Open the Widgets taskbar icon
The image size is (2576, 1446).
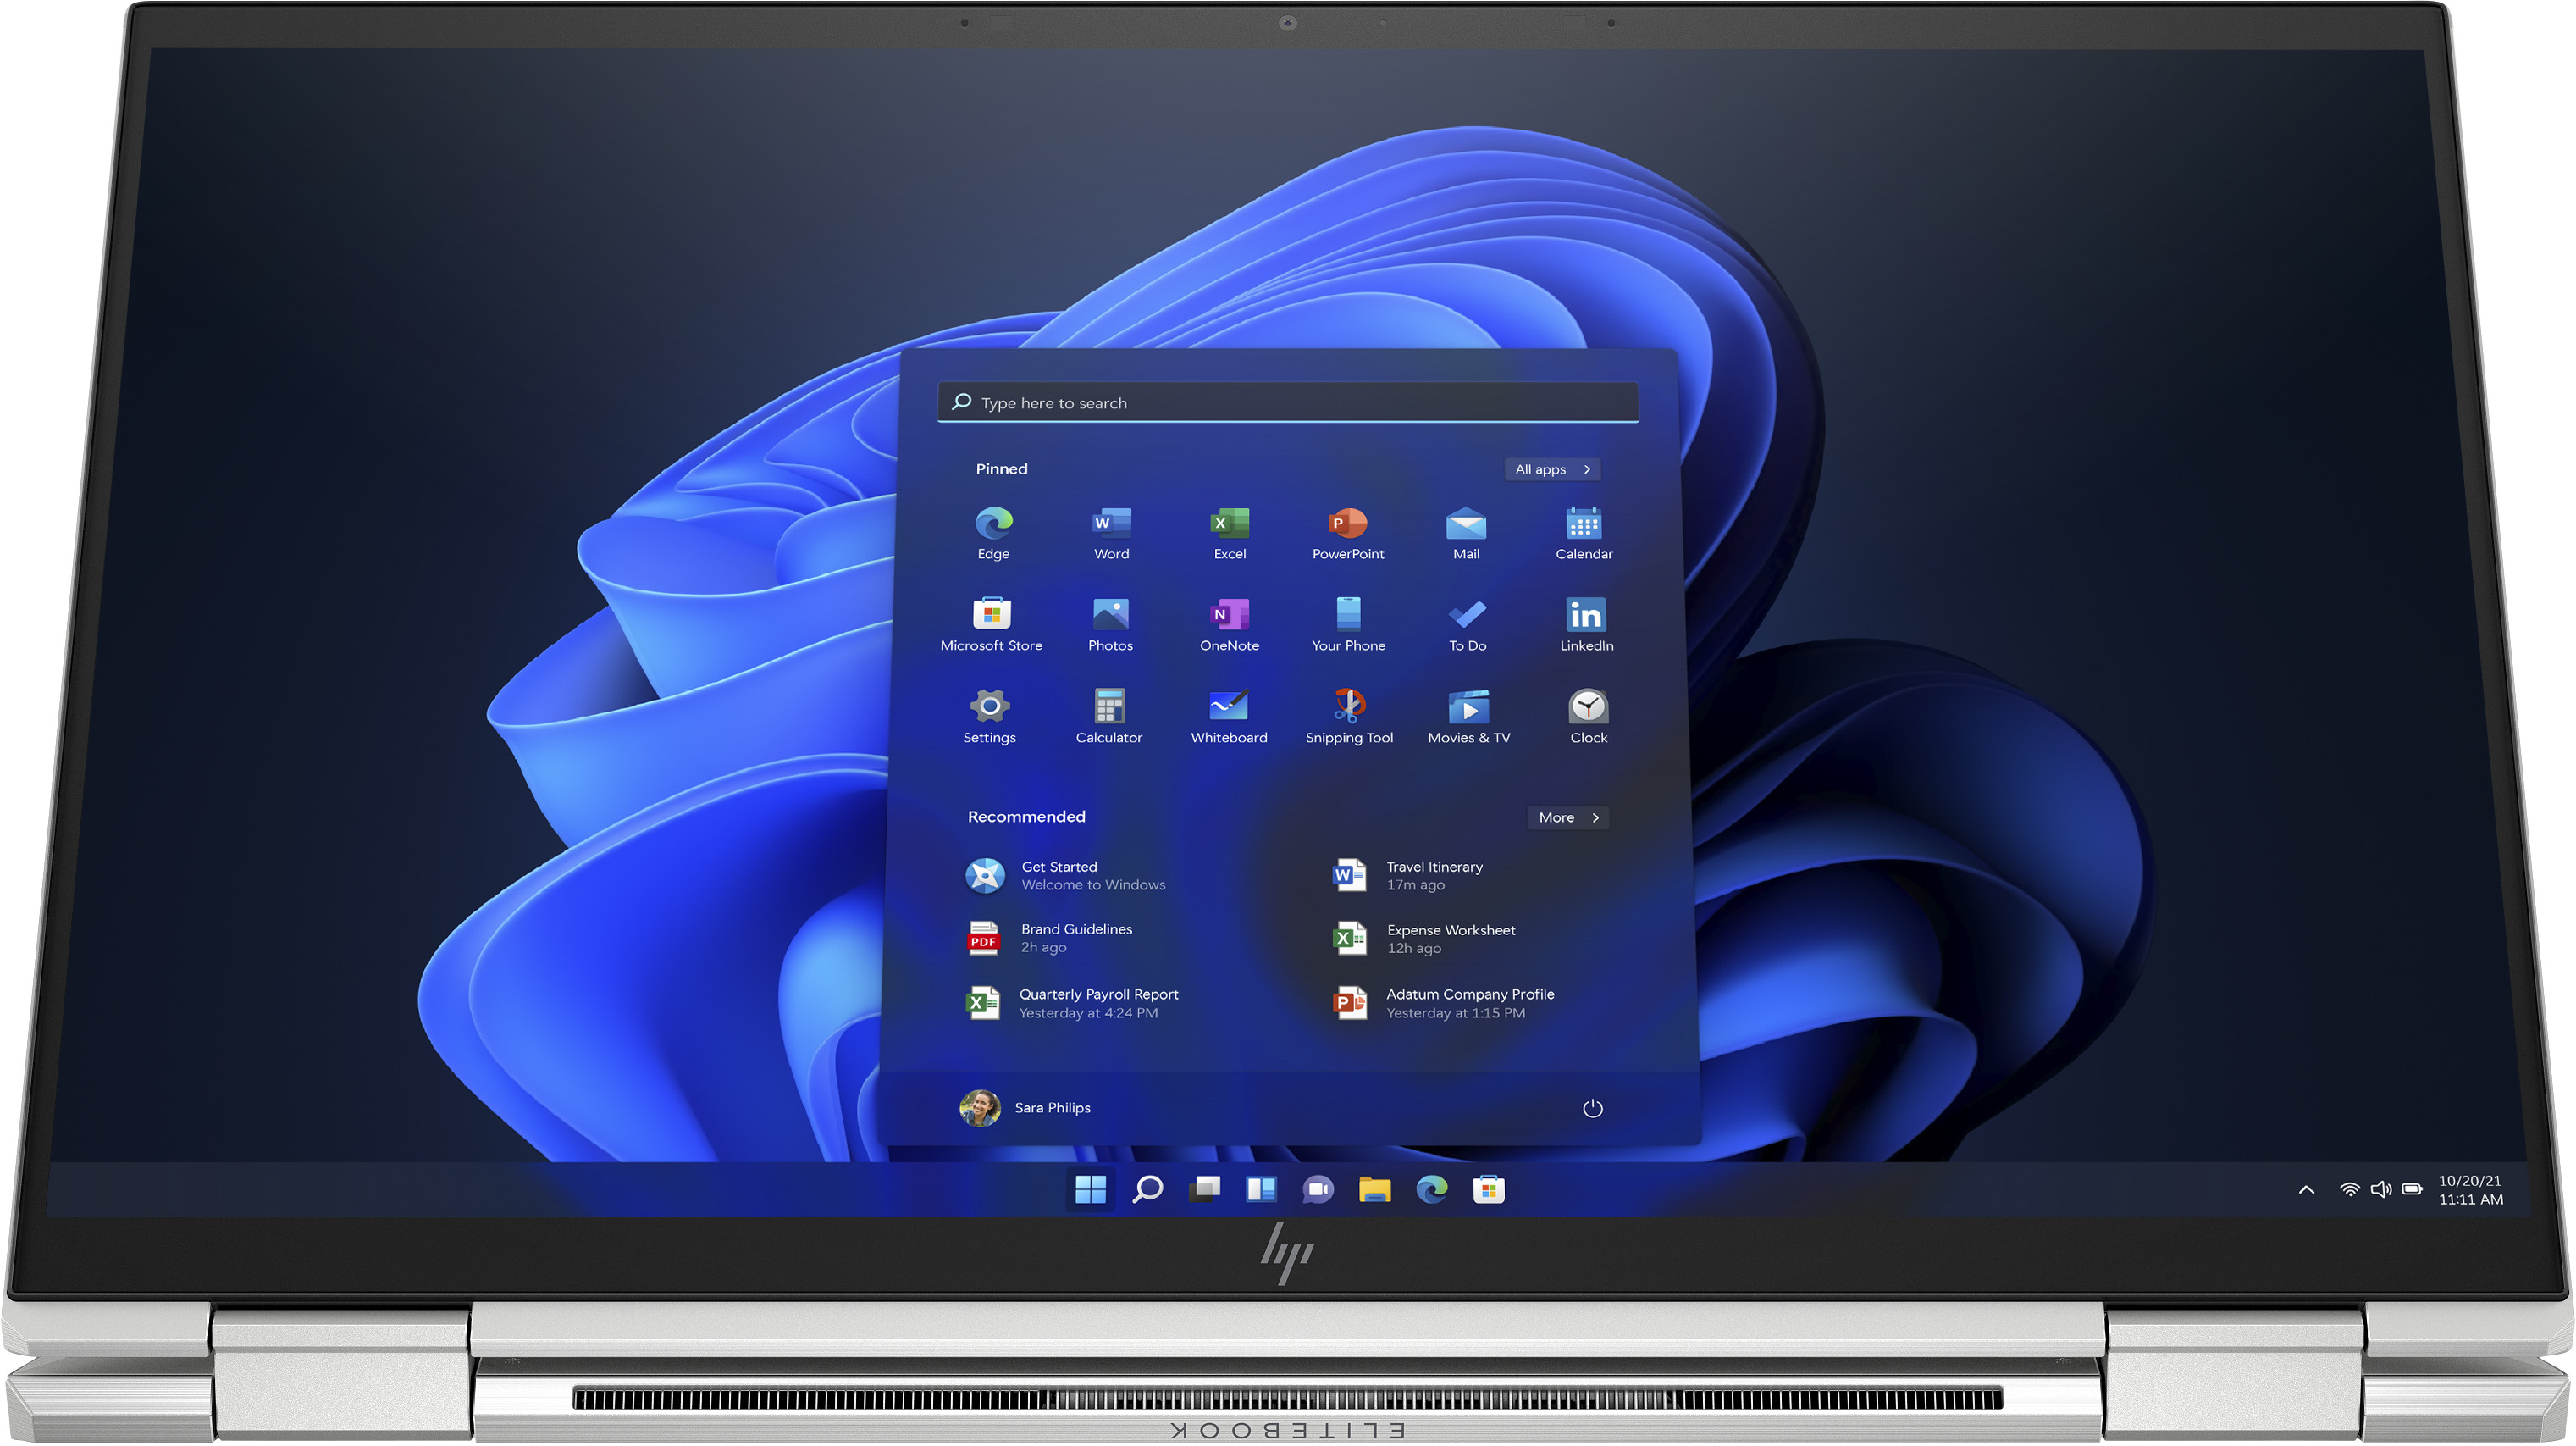[x=1261, y=1189]
